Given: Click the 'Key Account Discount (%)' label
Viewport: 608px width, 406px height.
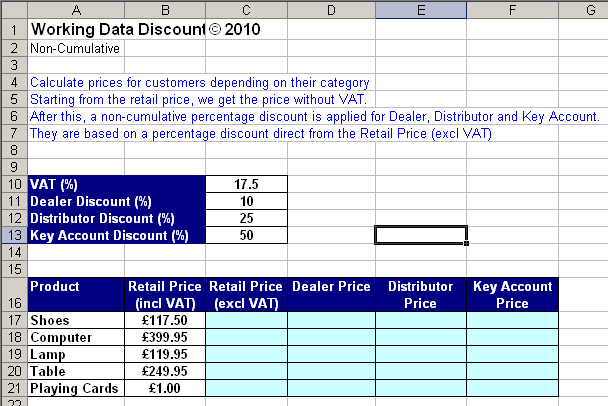Looking at the screenshot, I should 117,235.
